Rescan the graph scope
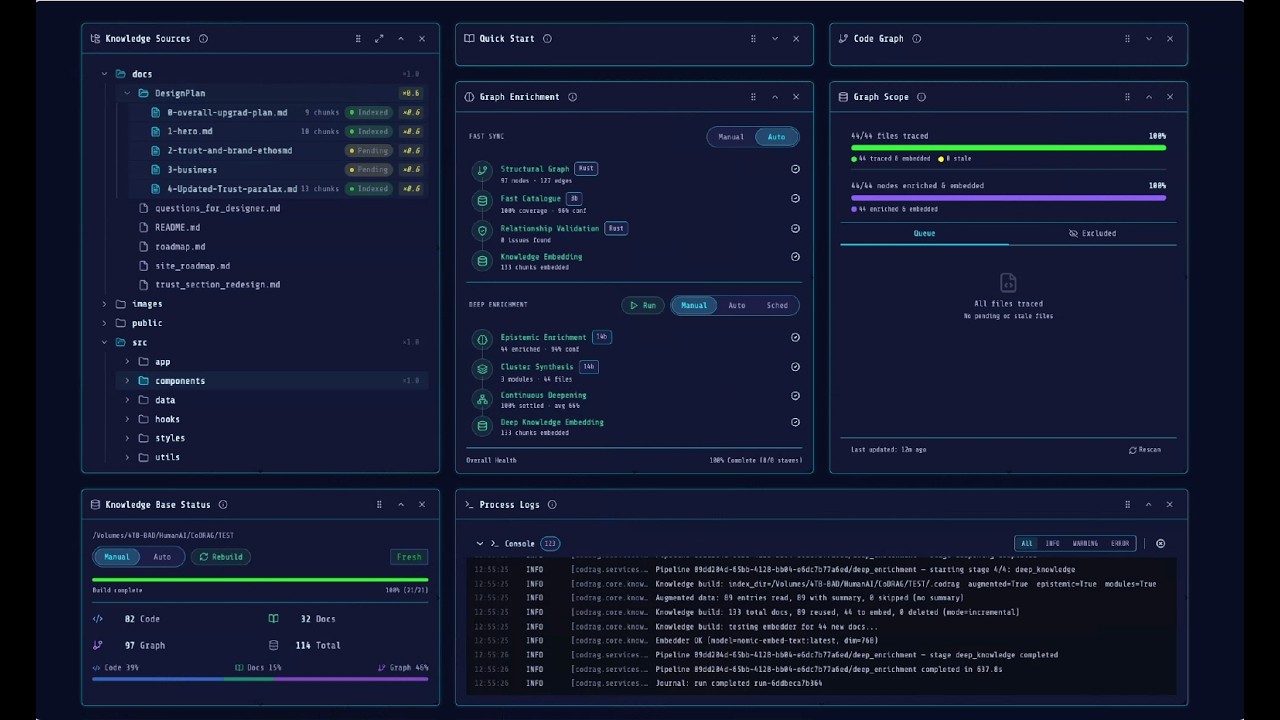 click(x=1145, y=450)
